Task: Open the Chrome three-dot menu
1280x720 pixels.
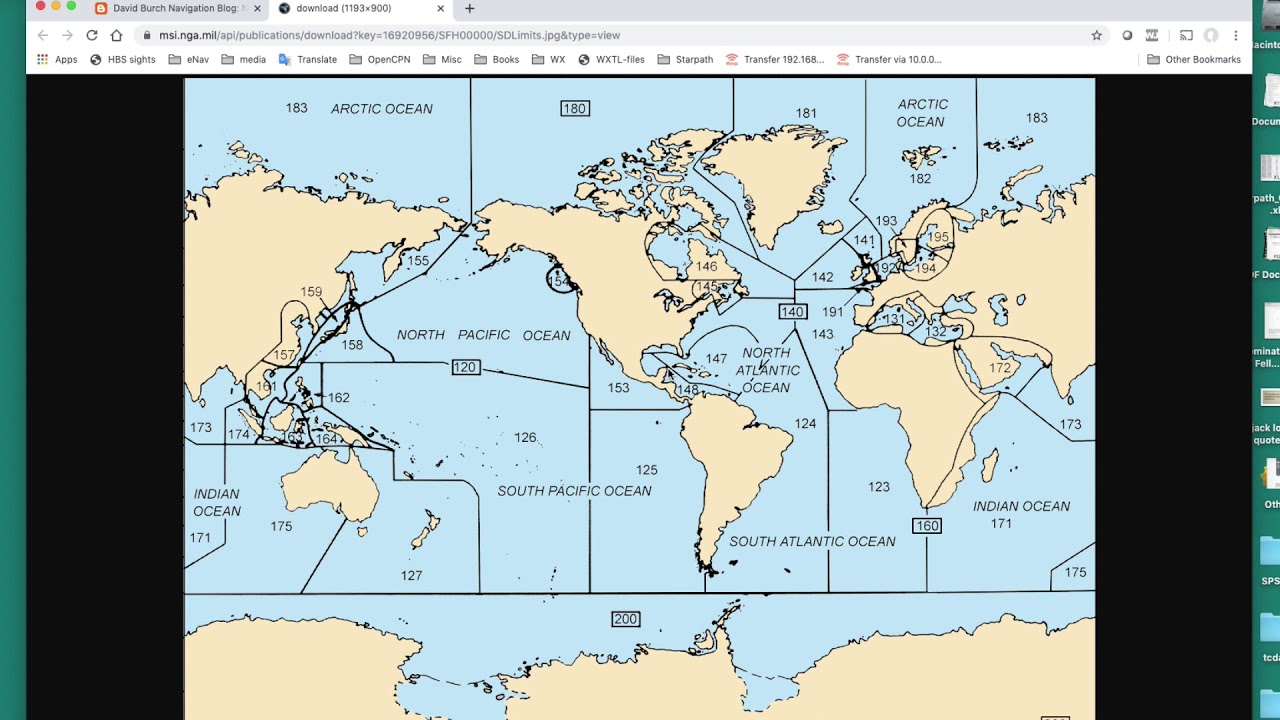Action: pyautogui.click(x=1236, y=35)
